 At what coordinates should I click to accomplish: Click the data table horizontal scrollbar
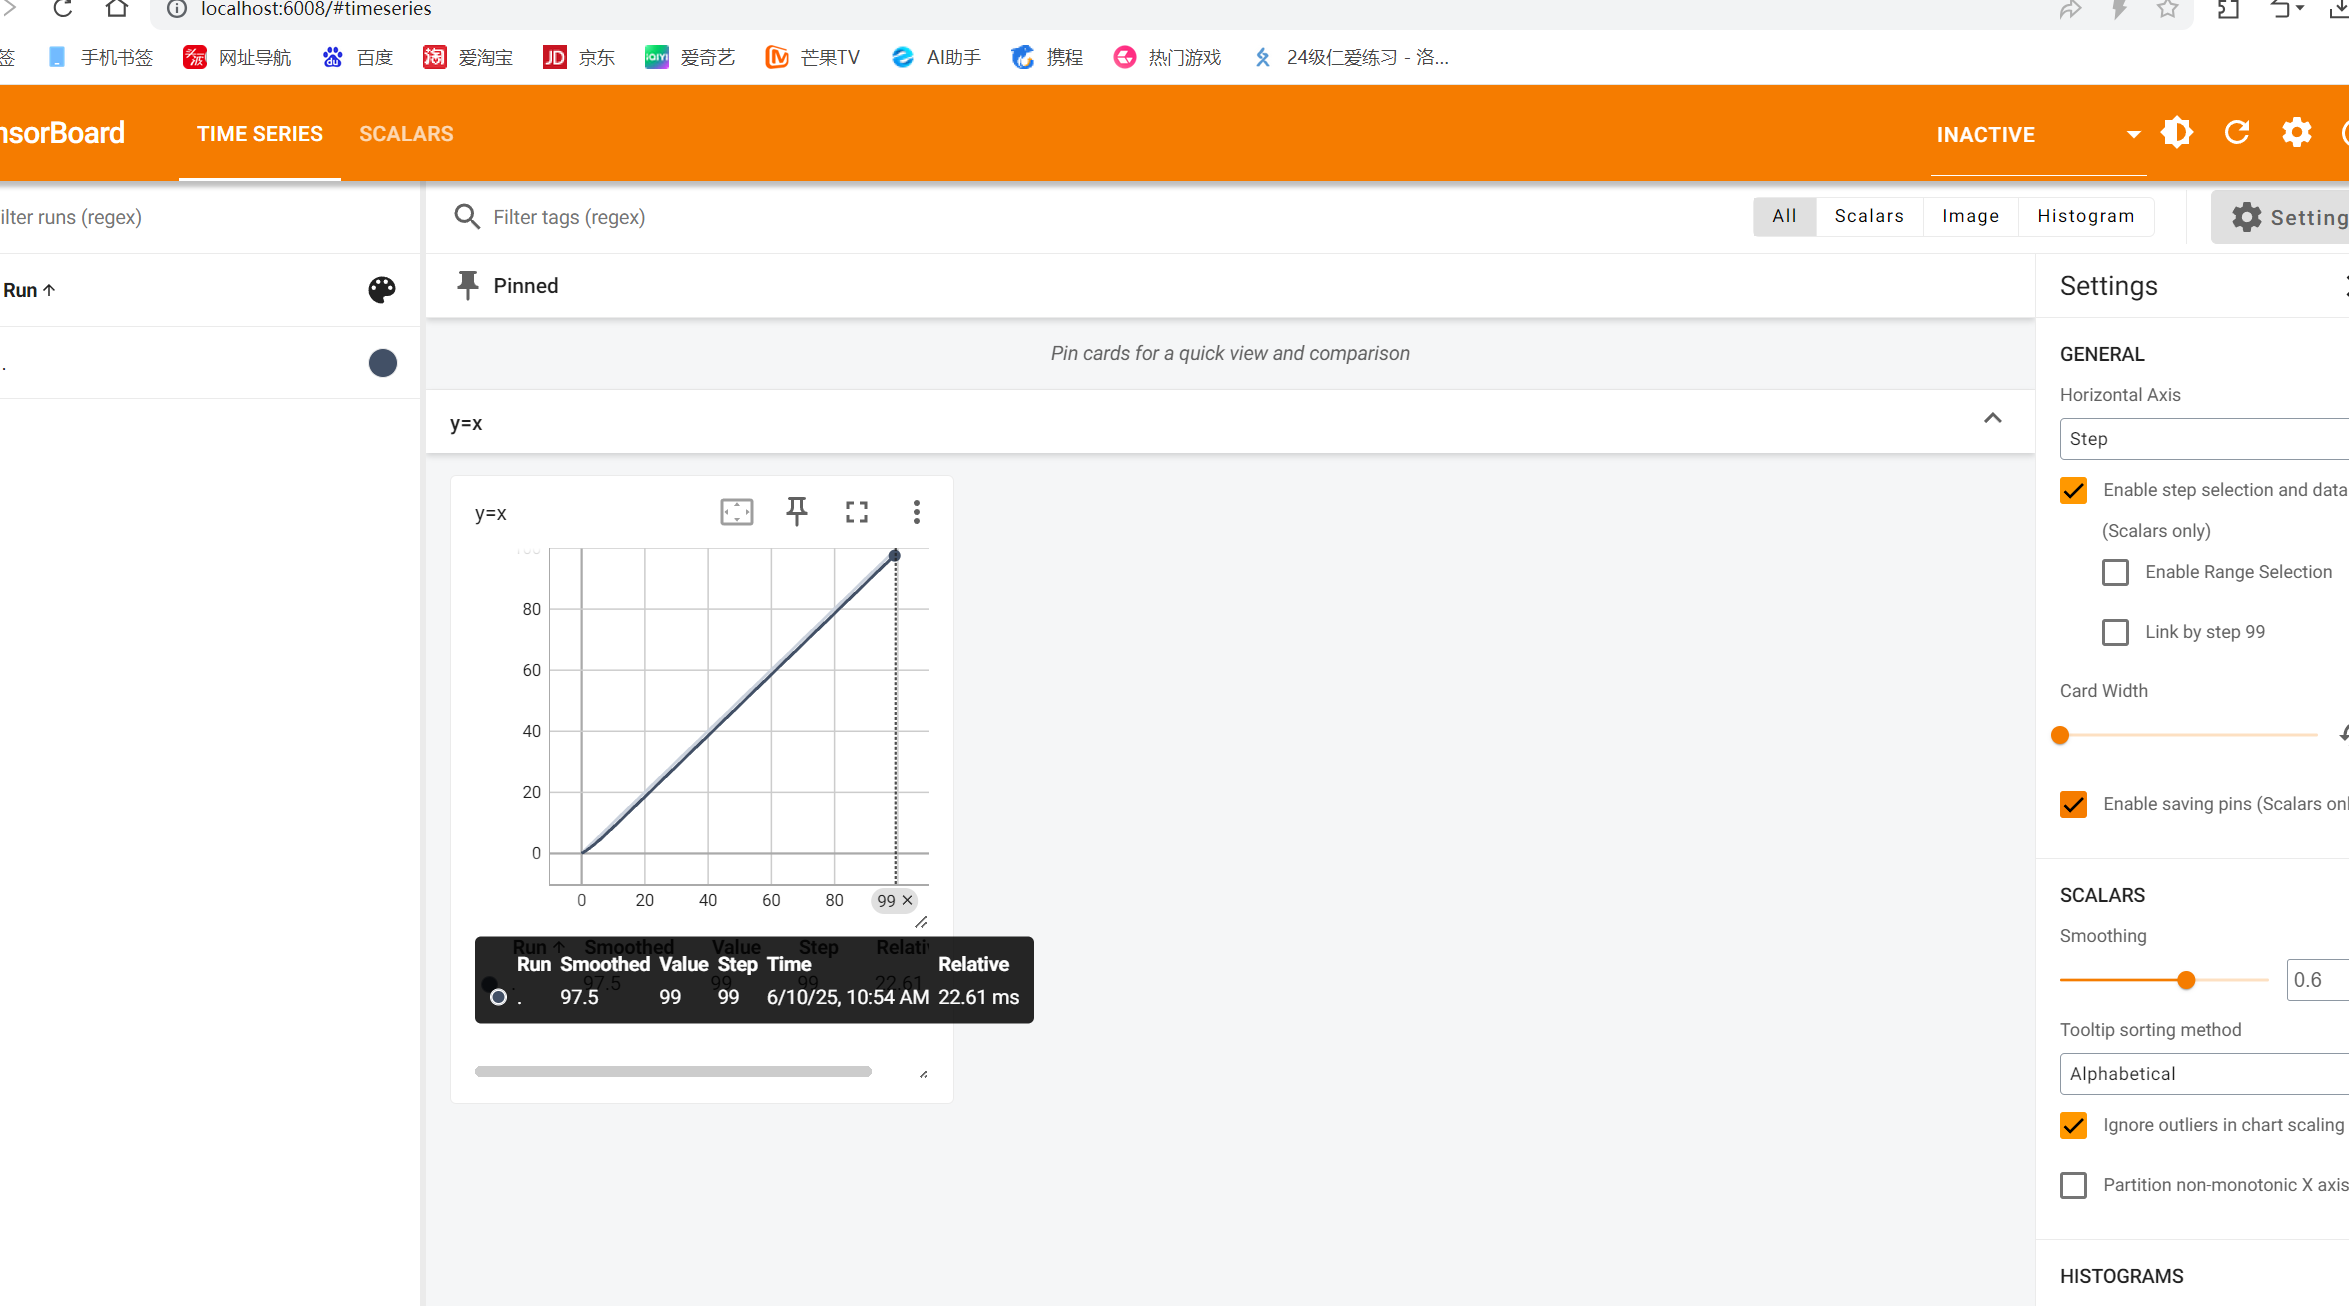point(673,1071)
